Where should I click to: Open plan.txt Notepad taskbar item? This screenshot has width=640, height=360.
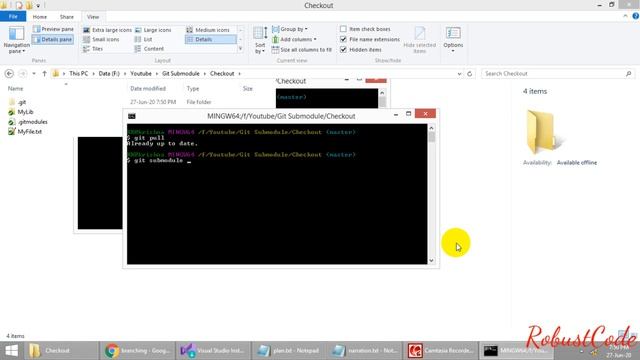click(x=289, y=351)
